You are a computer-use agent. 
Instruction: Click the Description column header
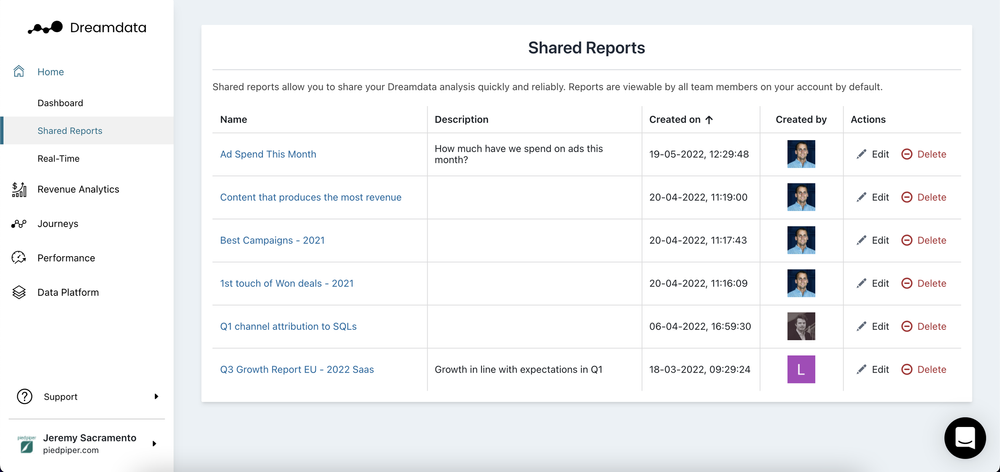tap(461, 119)
